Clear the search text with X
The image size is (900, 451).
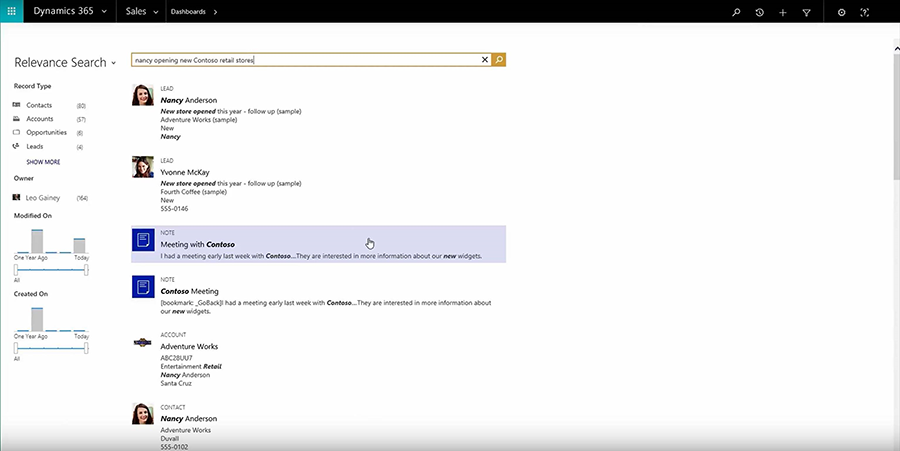484,60
